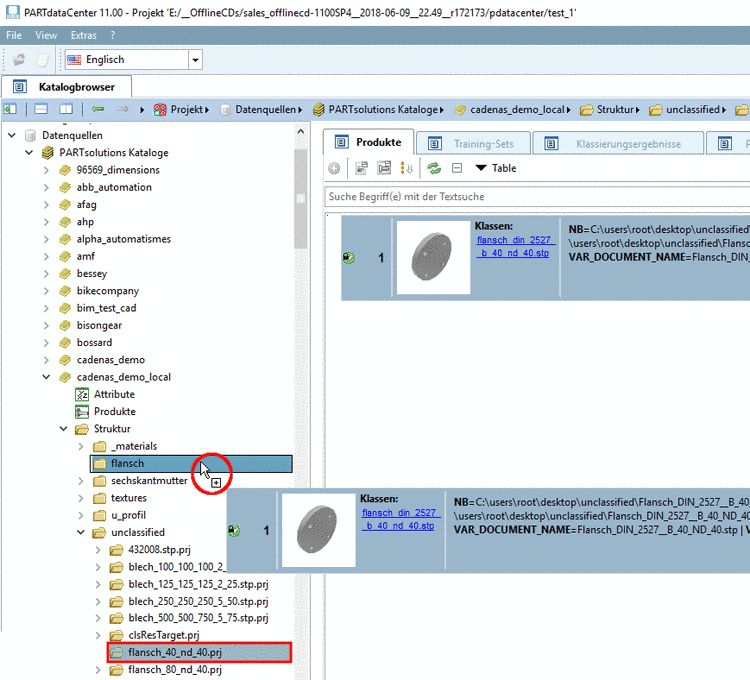Collapse the Struktur folder
Image resolution: width=750 pixels, height=680 pixels.
click(x=64, y=428)
